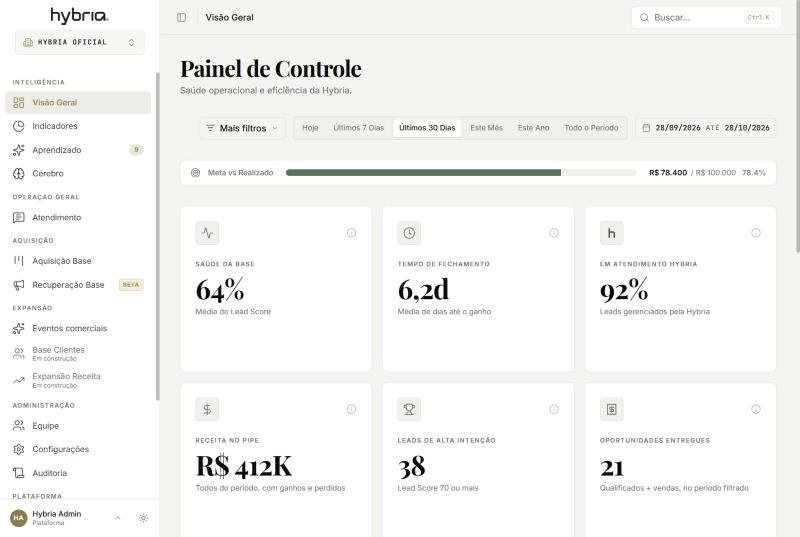The height and width of the screenshot is (537, 800).
Task: Click the Cérebro brain icon
Action: (x=19, y=173)
